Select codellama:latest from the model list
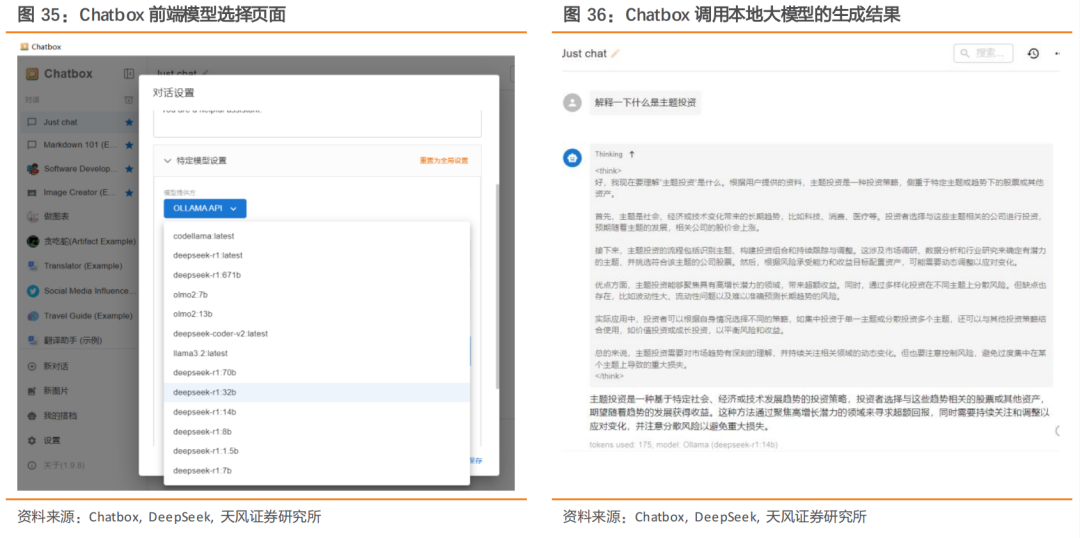1080x538 pixels. coord(317,236)
